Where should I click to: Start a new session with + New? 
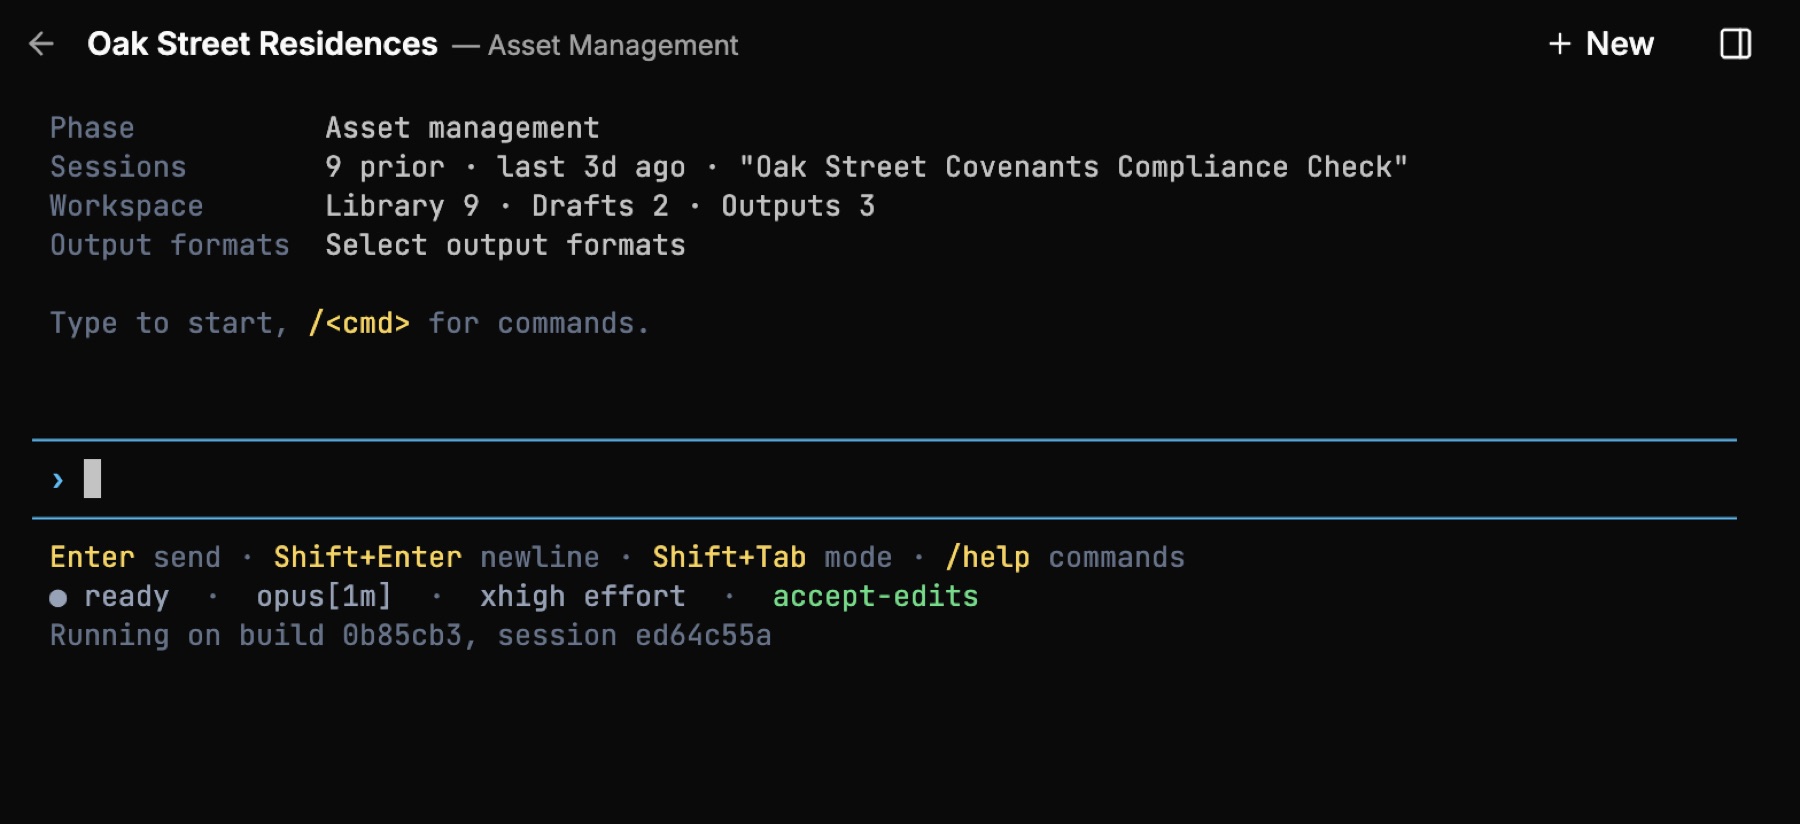(1601, 44)
